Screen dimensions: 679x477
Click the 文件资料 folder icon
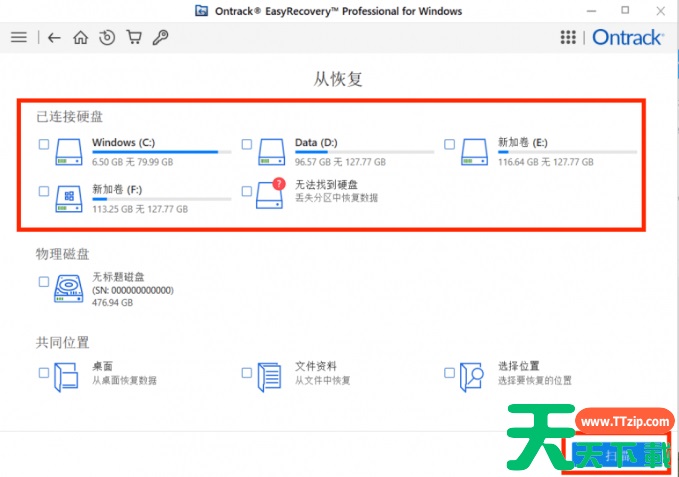(x=270, y=374)
